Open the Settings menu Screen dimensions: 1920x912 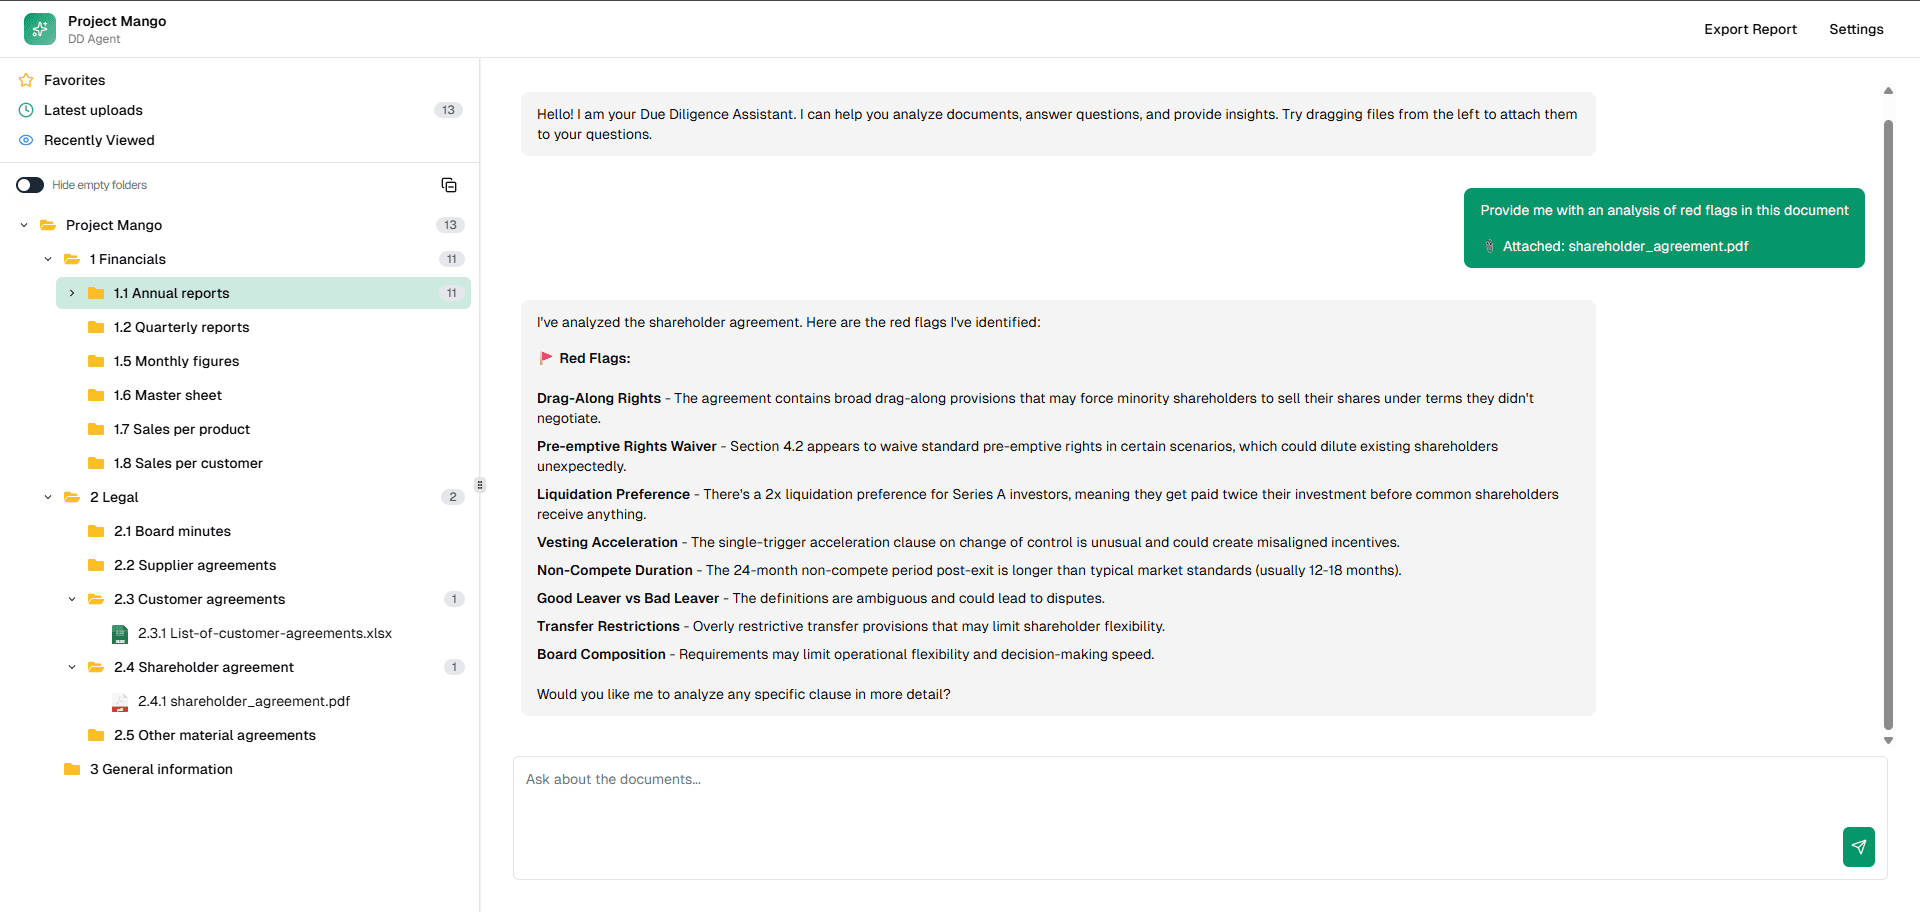click(x=1856, y=29)
